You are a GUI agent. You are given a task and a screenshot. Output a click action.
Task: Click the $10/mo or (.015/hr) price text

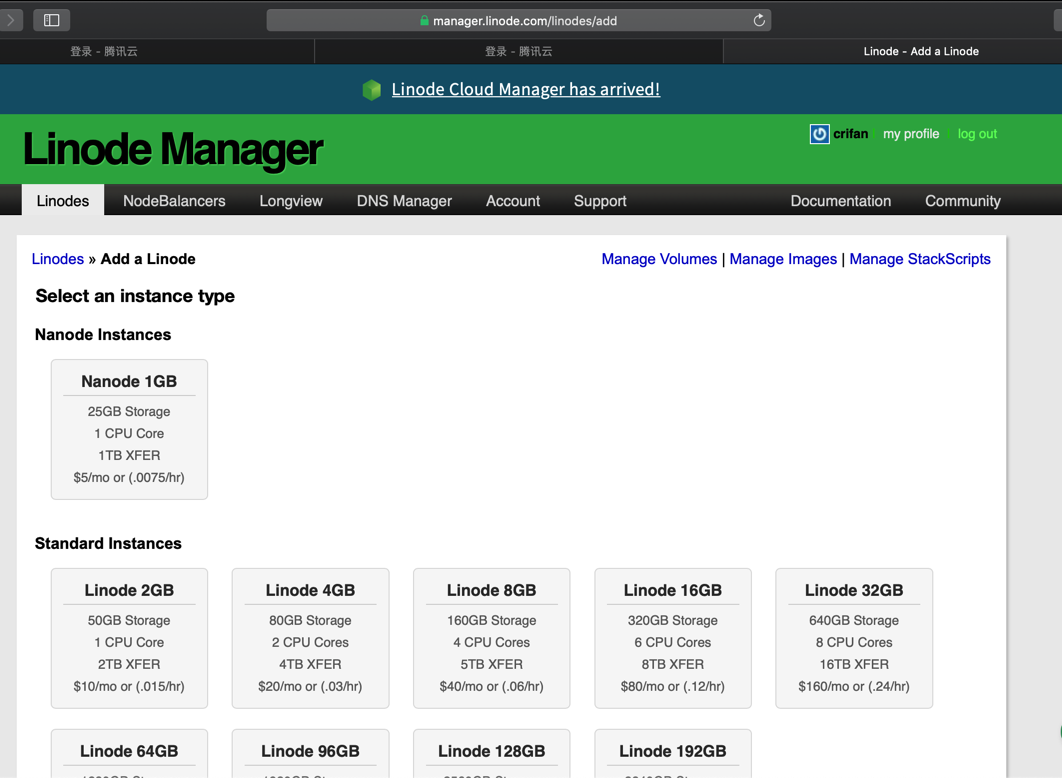tap(129, 686)
